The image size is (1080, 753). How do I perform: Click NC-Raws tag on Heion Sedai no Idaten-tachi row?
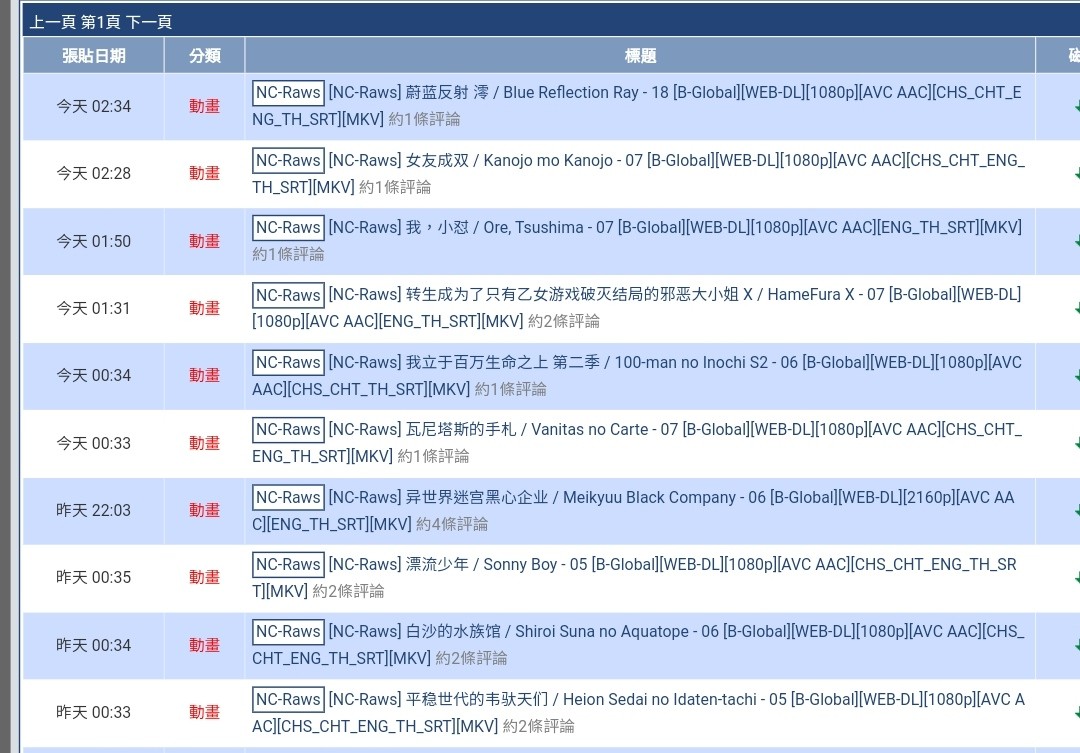pos(288,699)
